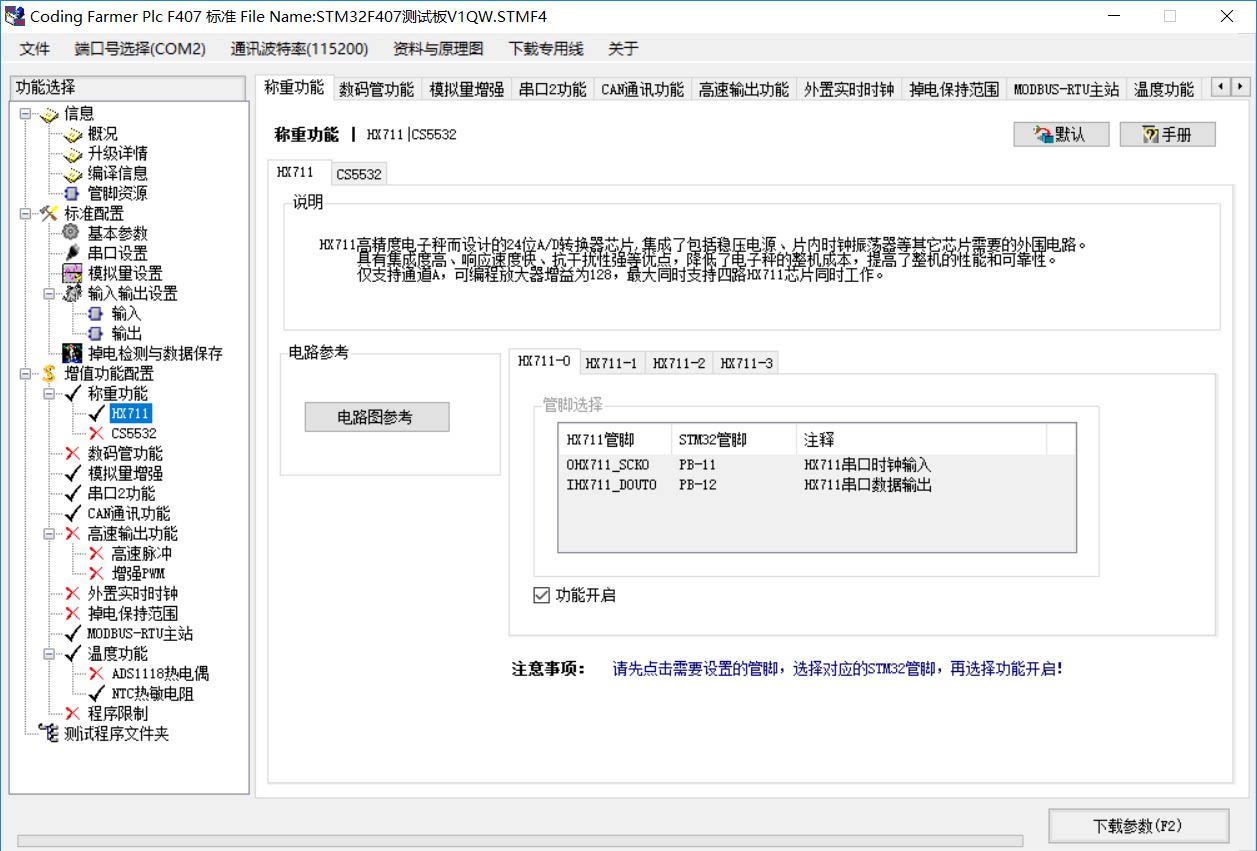Viewport: 1257px width, 851px height.
Task: Click the red X icon beside 高速脉冲
Action: click(96, 554)
